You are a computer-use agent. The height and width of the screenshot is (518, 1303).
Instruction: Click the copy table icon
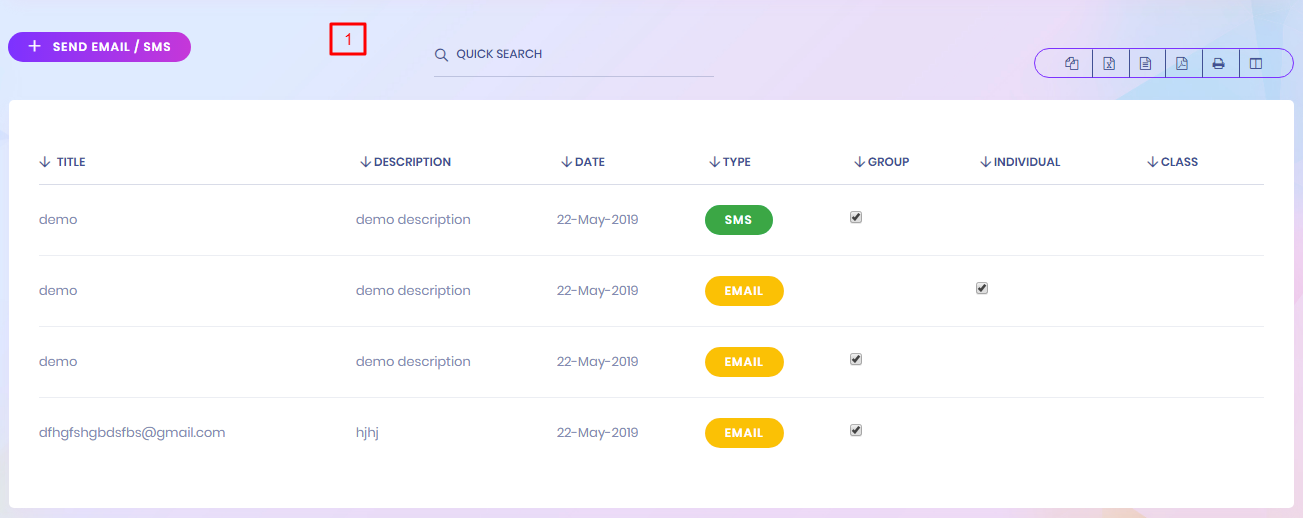click(1072, 64)
